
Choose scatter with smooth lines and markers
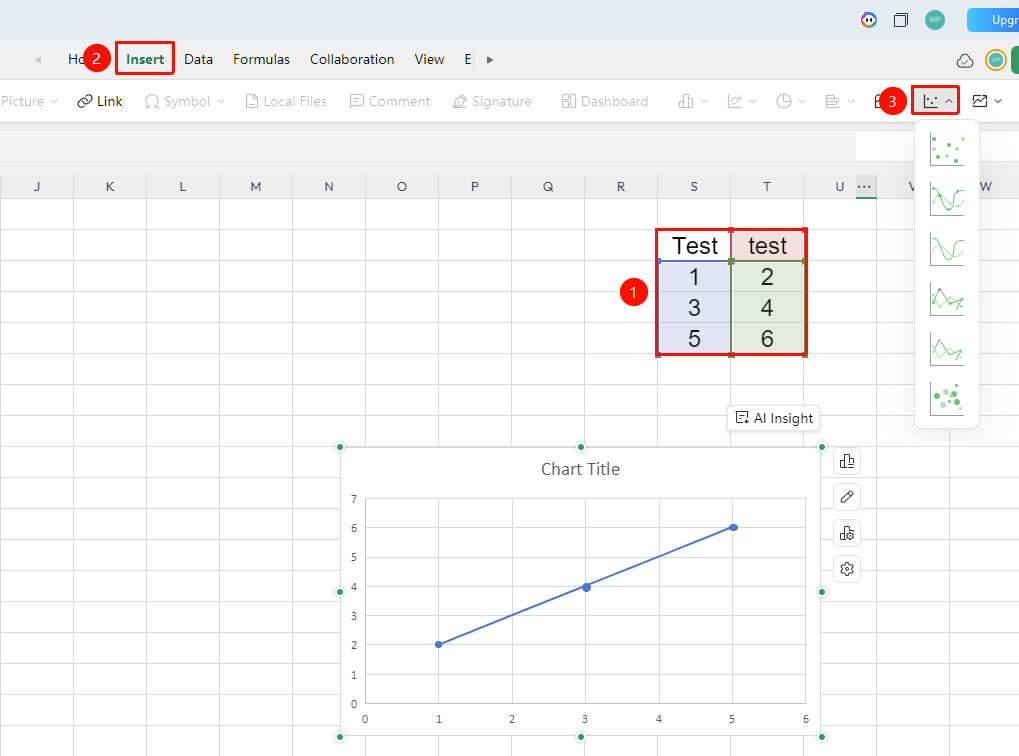[x=947, y=199]
